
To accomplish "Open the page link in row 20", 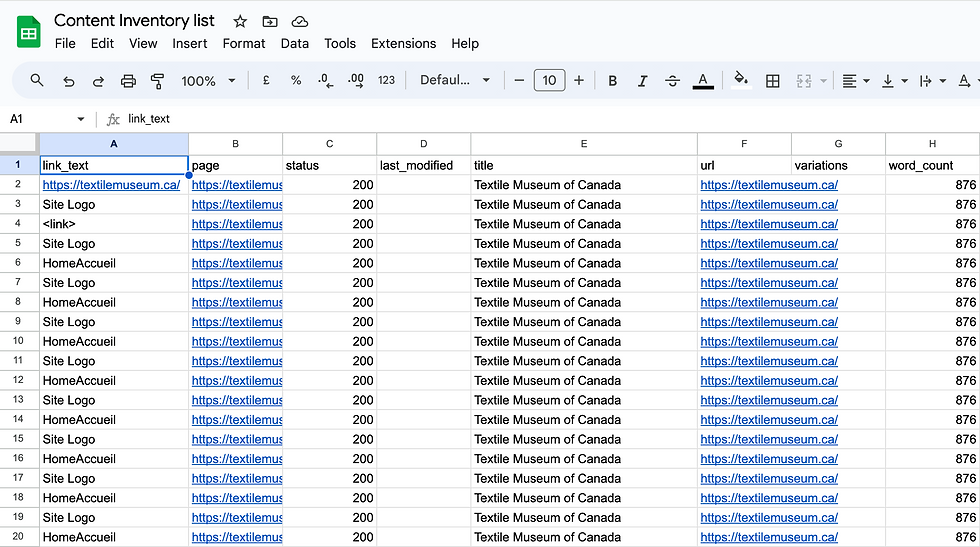I will coord(237,537).
